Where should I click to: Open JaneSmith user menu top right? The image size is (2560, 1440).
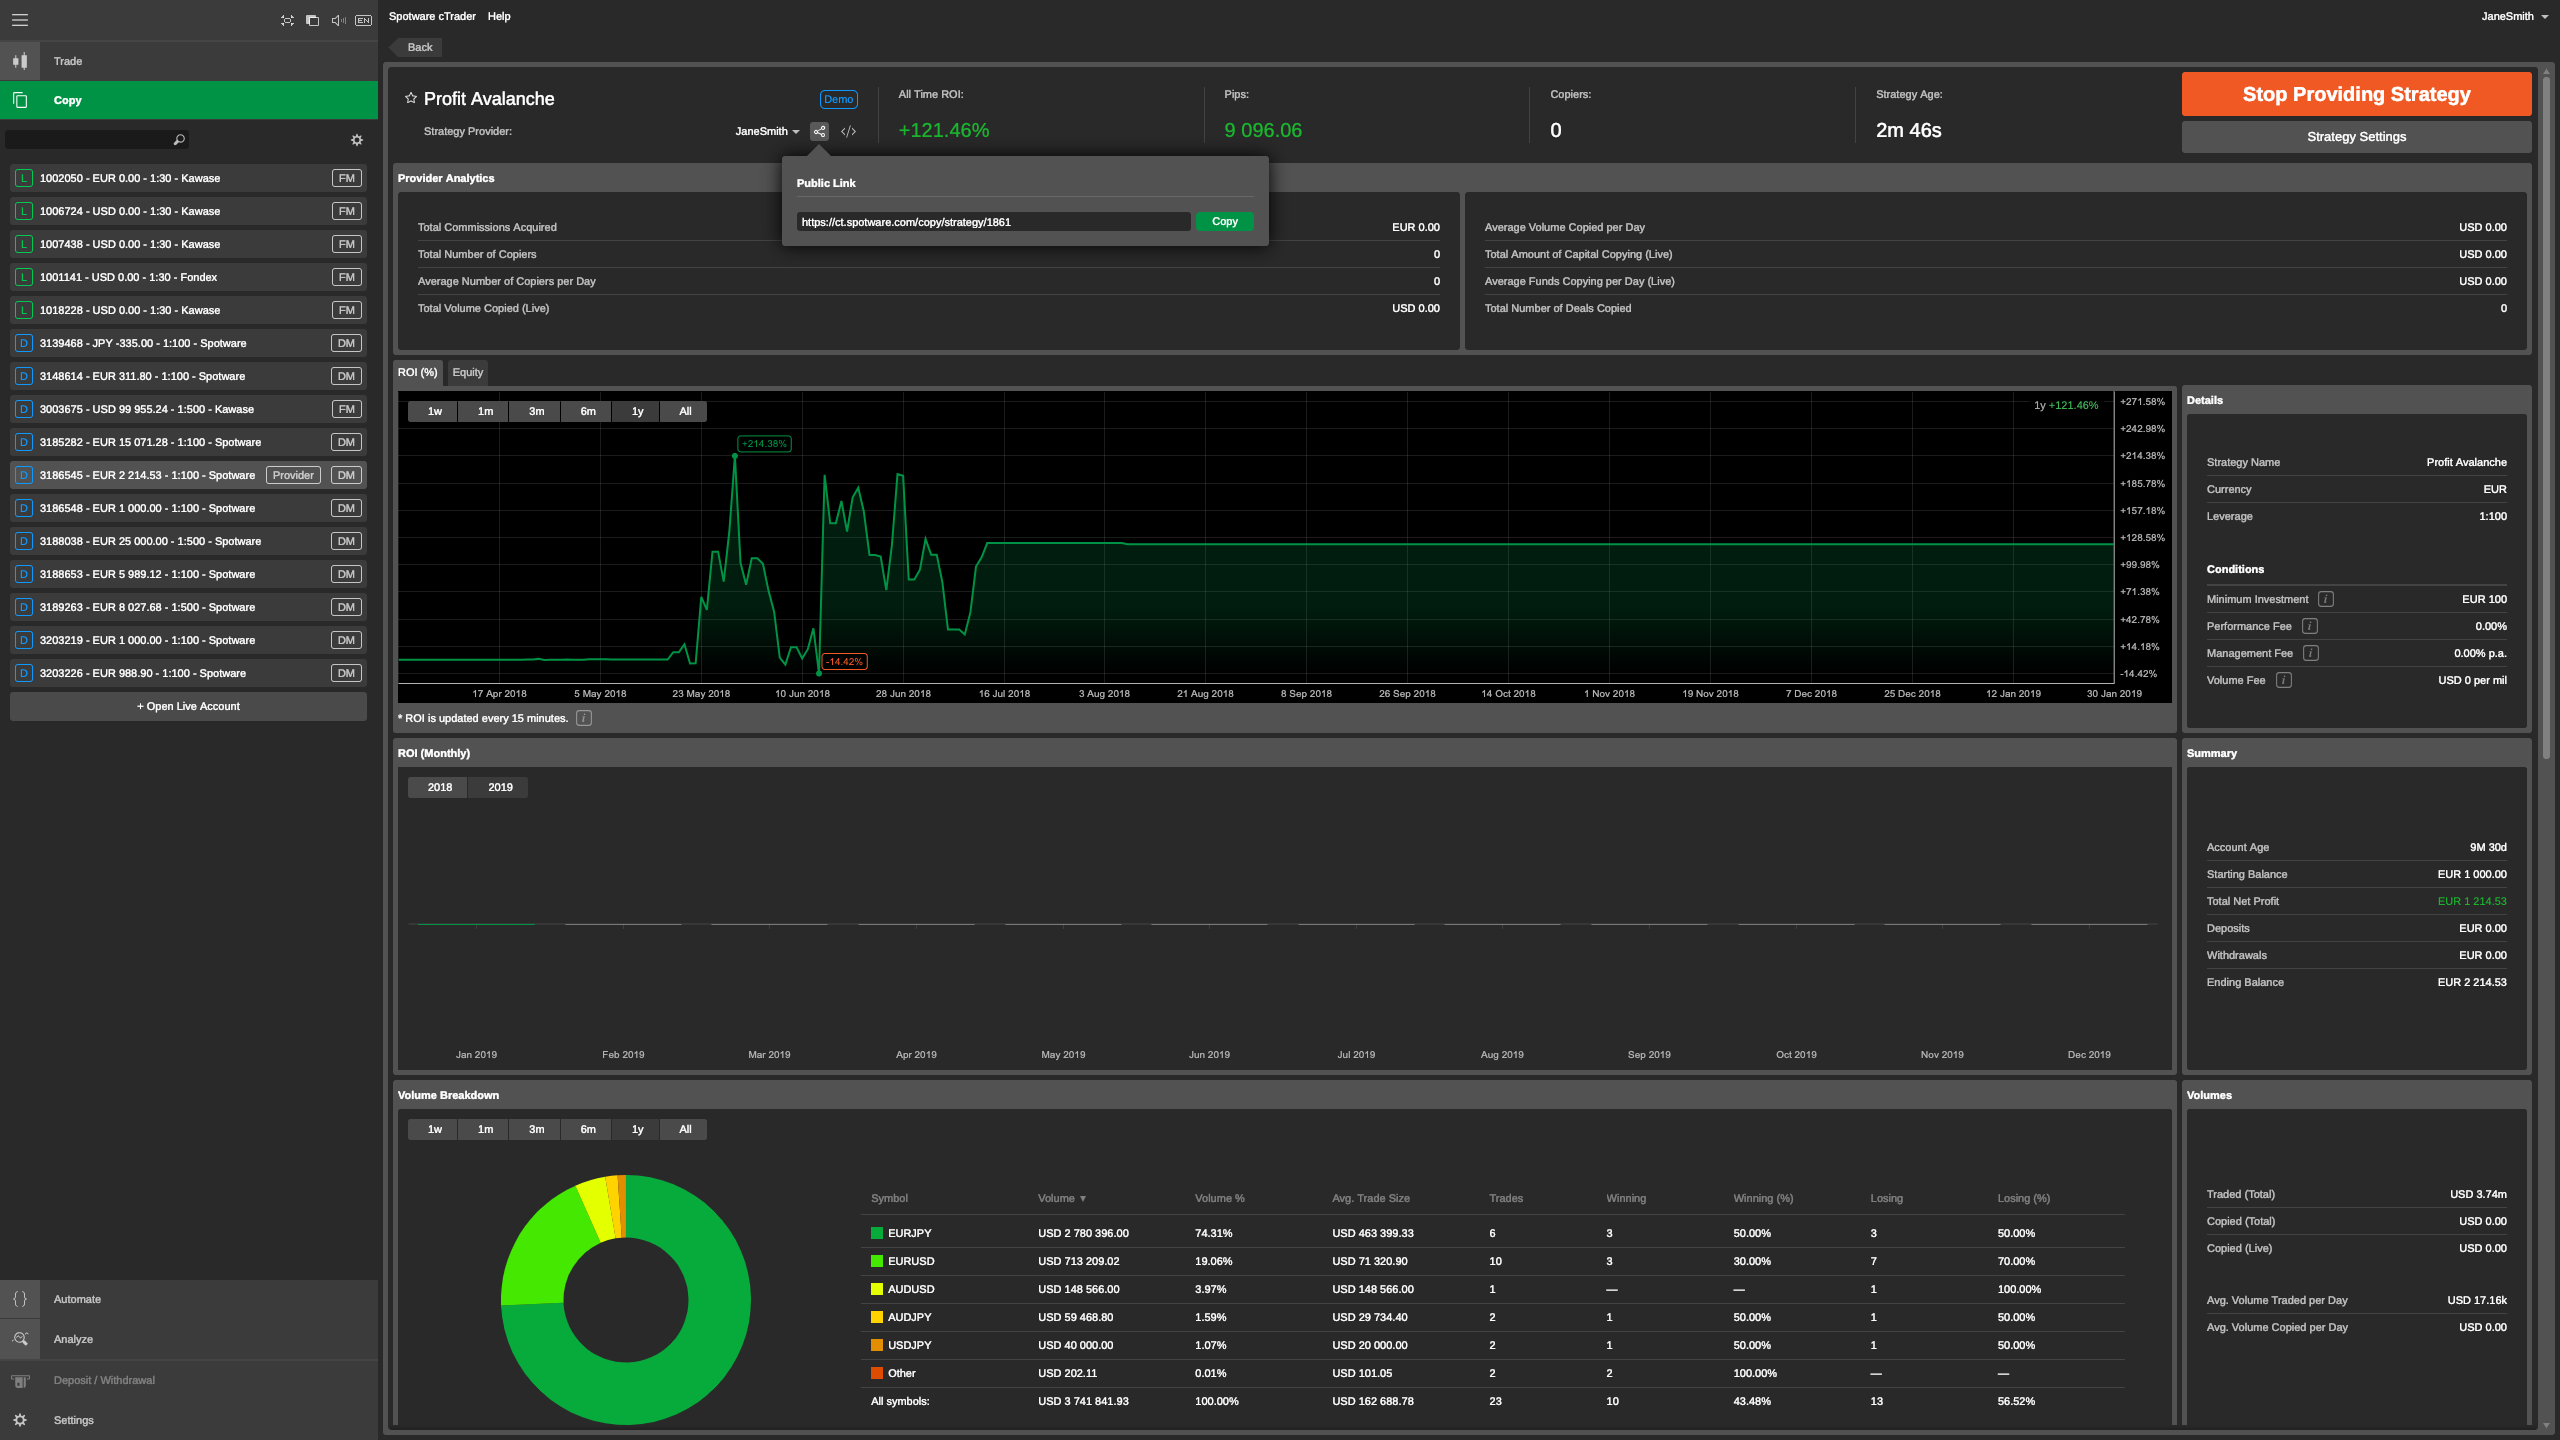2514,16
